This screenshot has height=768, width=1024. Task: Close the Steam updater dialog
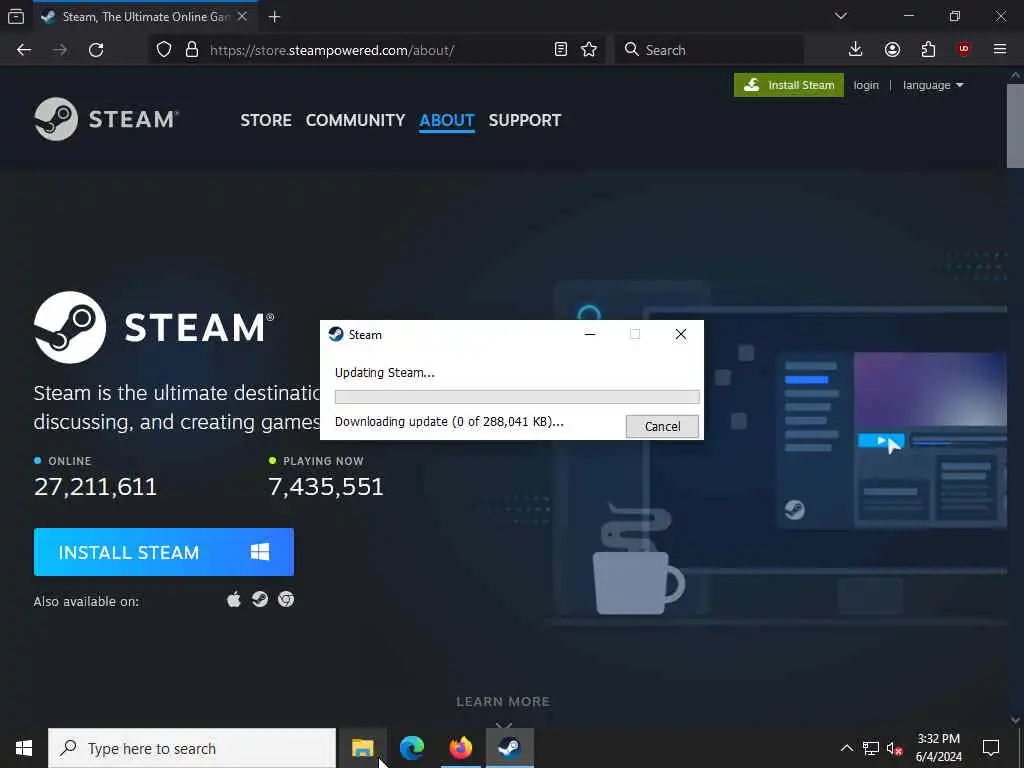(x=680, y=334)
